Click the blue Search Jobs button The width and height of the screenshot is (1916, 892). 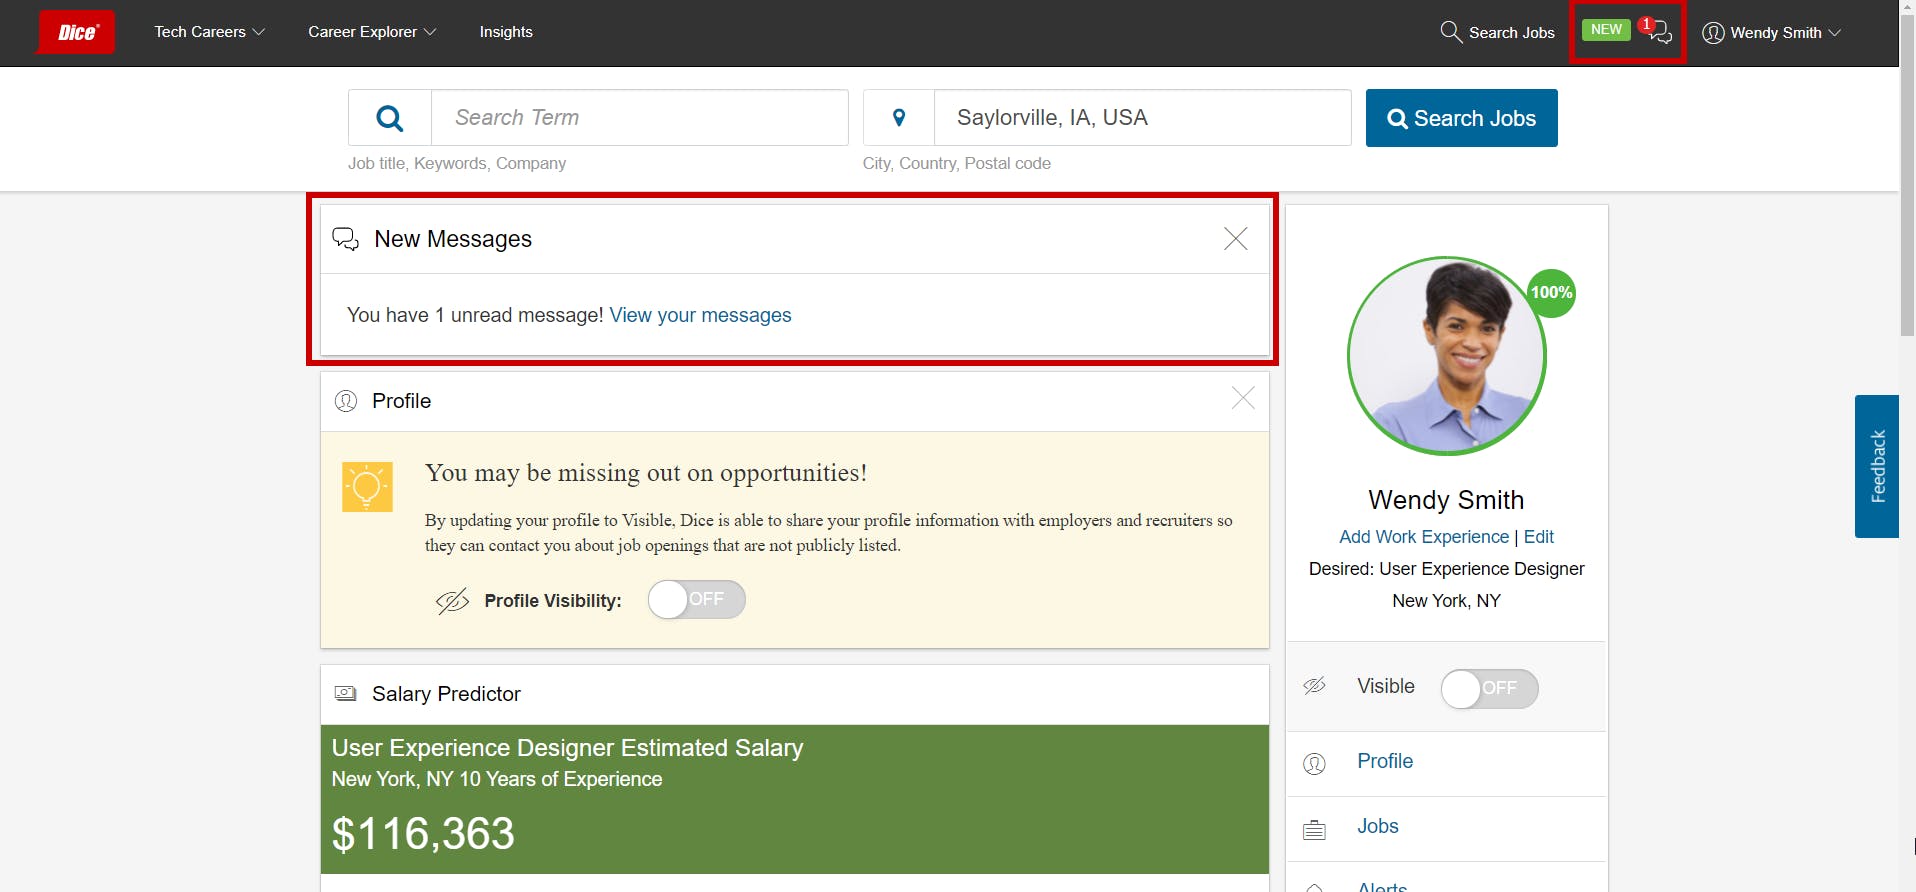(x=1462, y=118)
